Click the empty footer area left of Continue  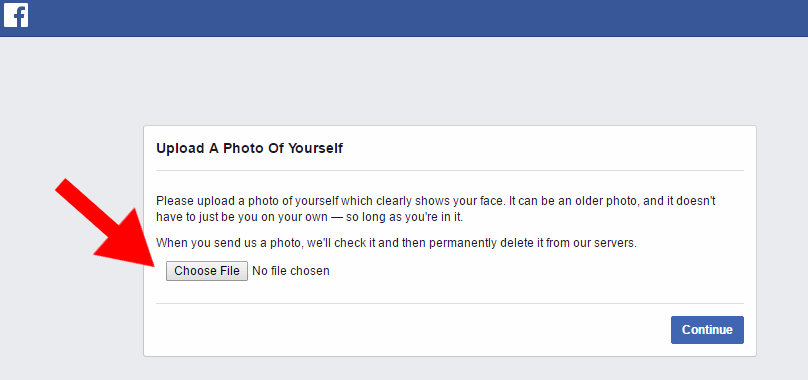click(x=407, y=330)
